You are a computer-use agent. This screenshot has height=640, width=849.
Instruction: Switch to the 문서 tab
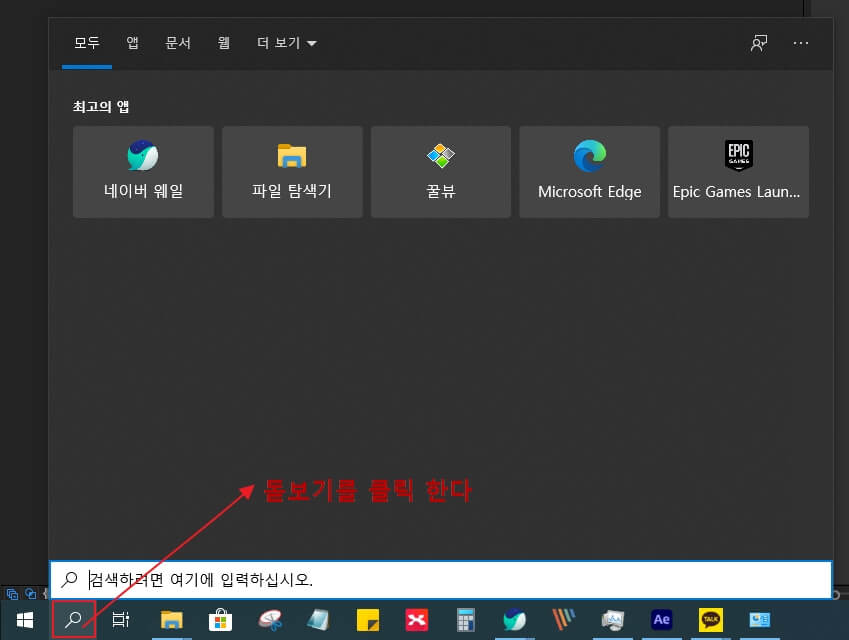(178, 43)
